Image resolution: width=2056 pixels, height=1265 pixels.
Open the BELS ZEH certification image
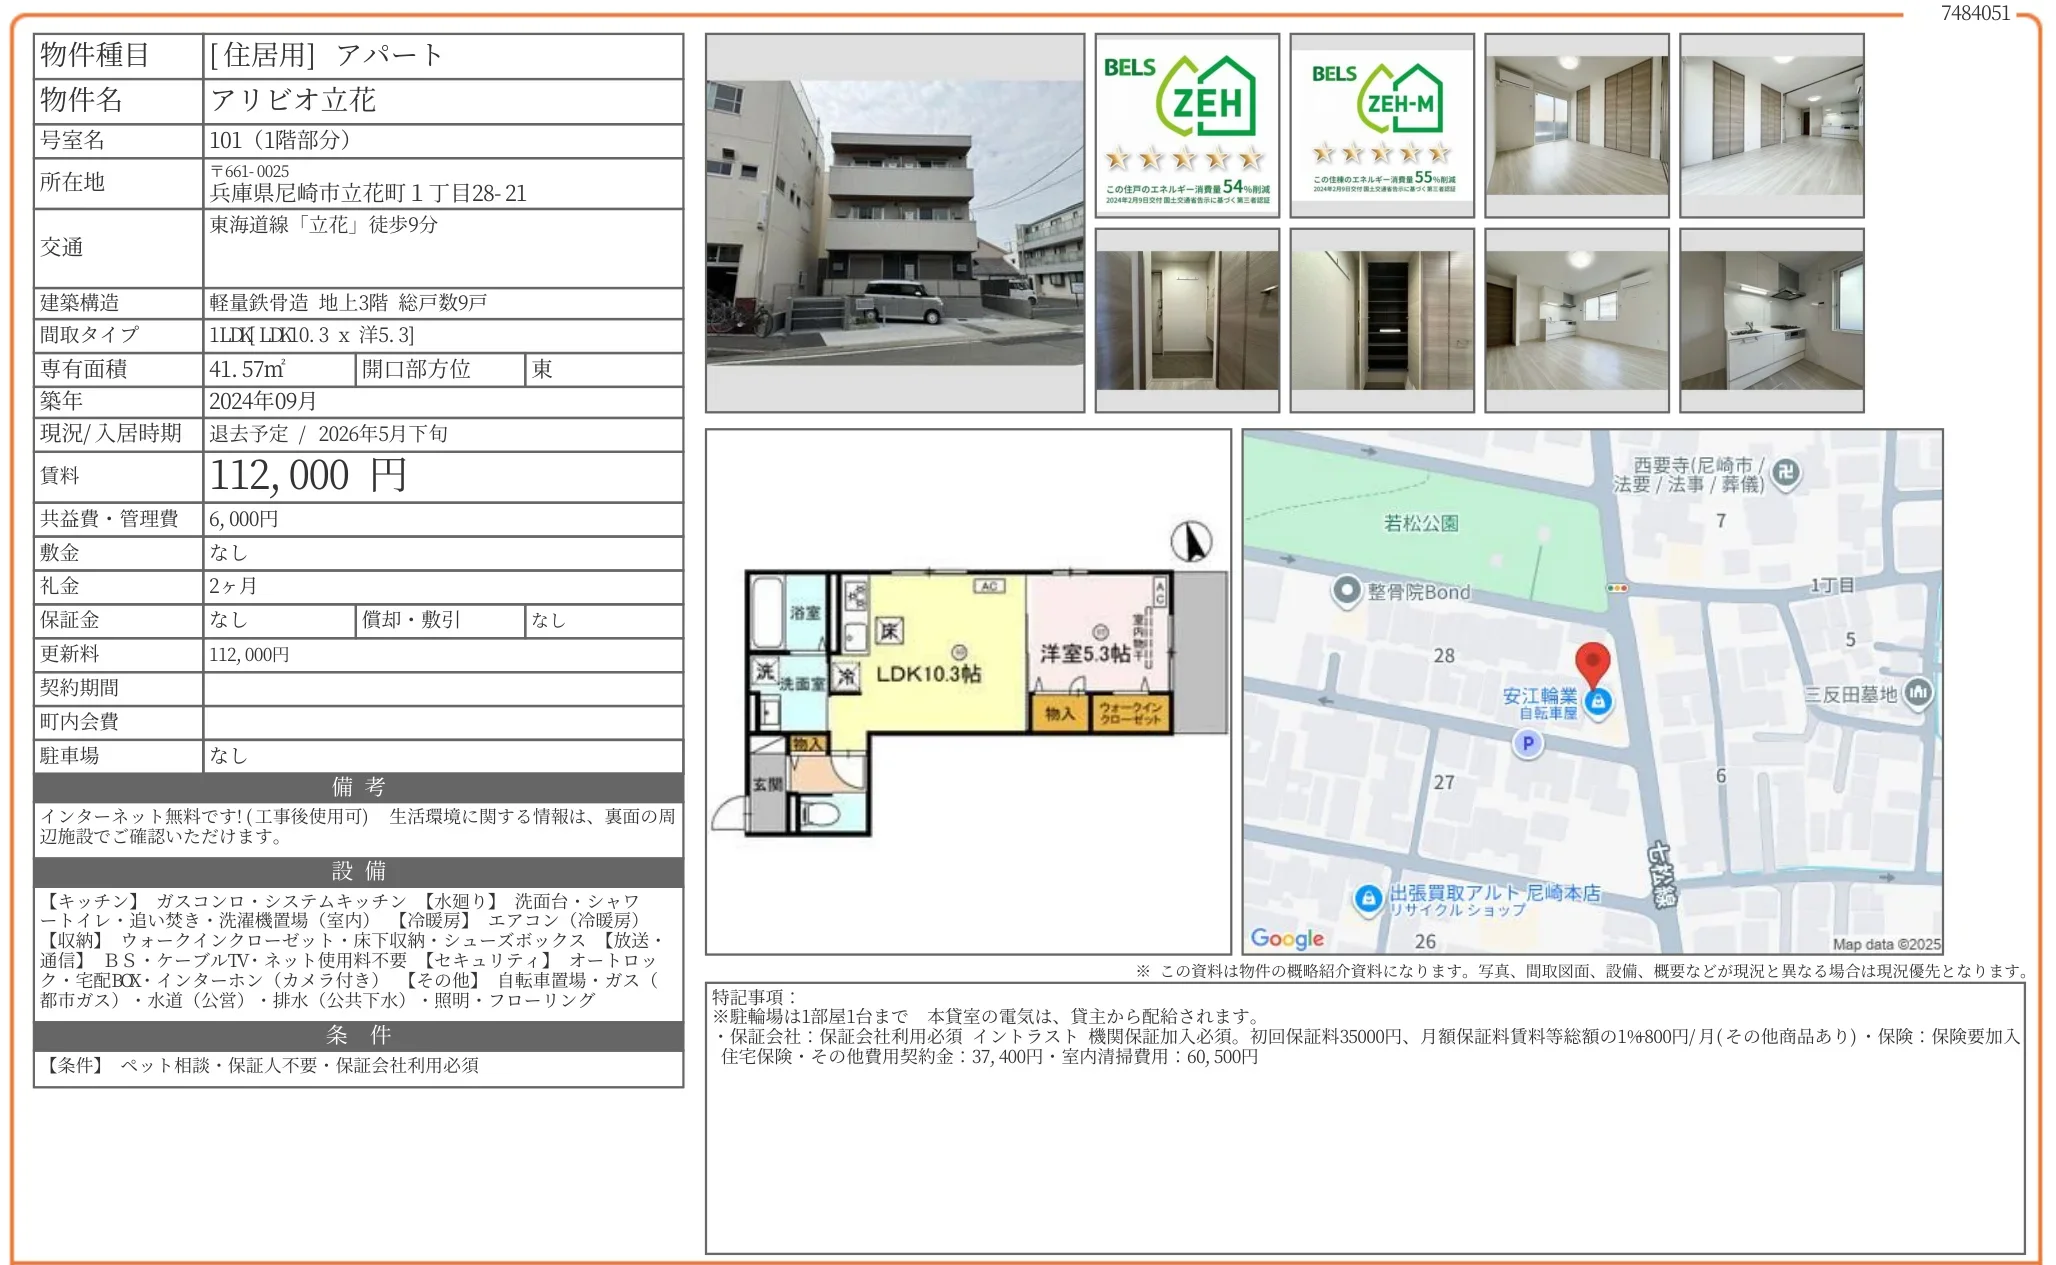1187,125
